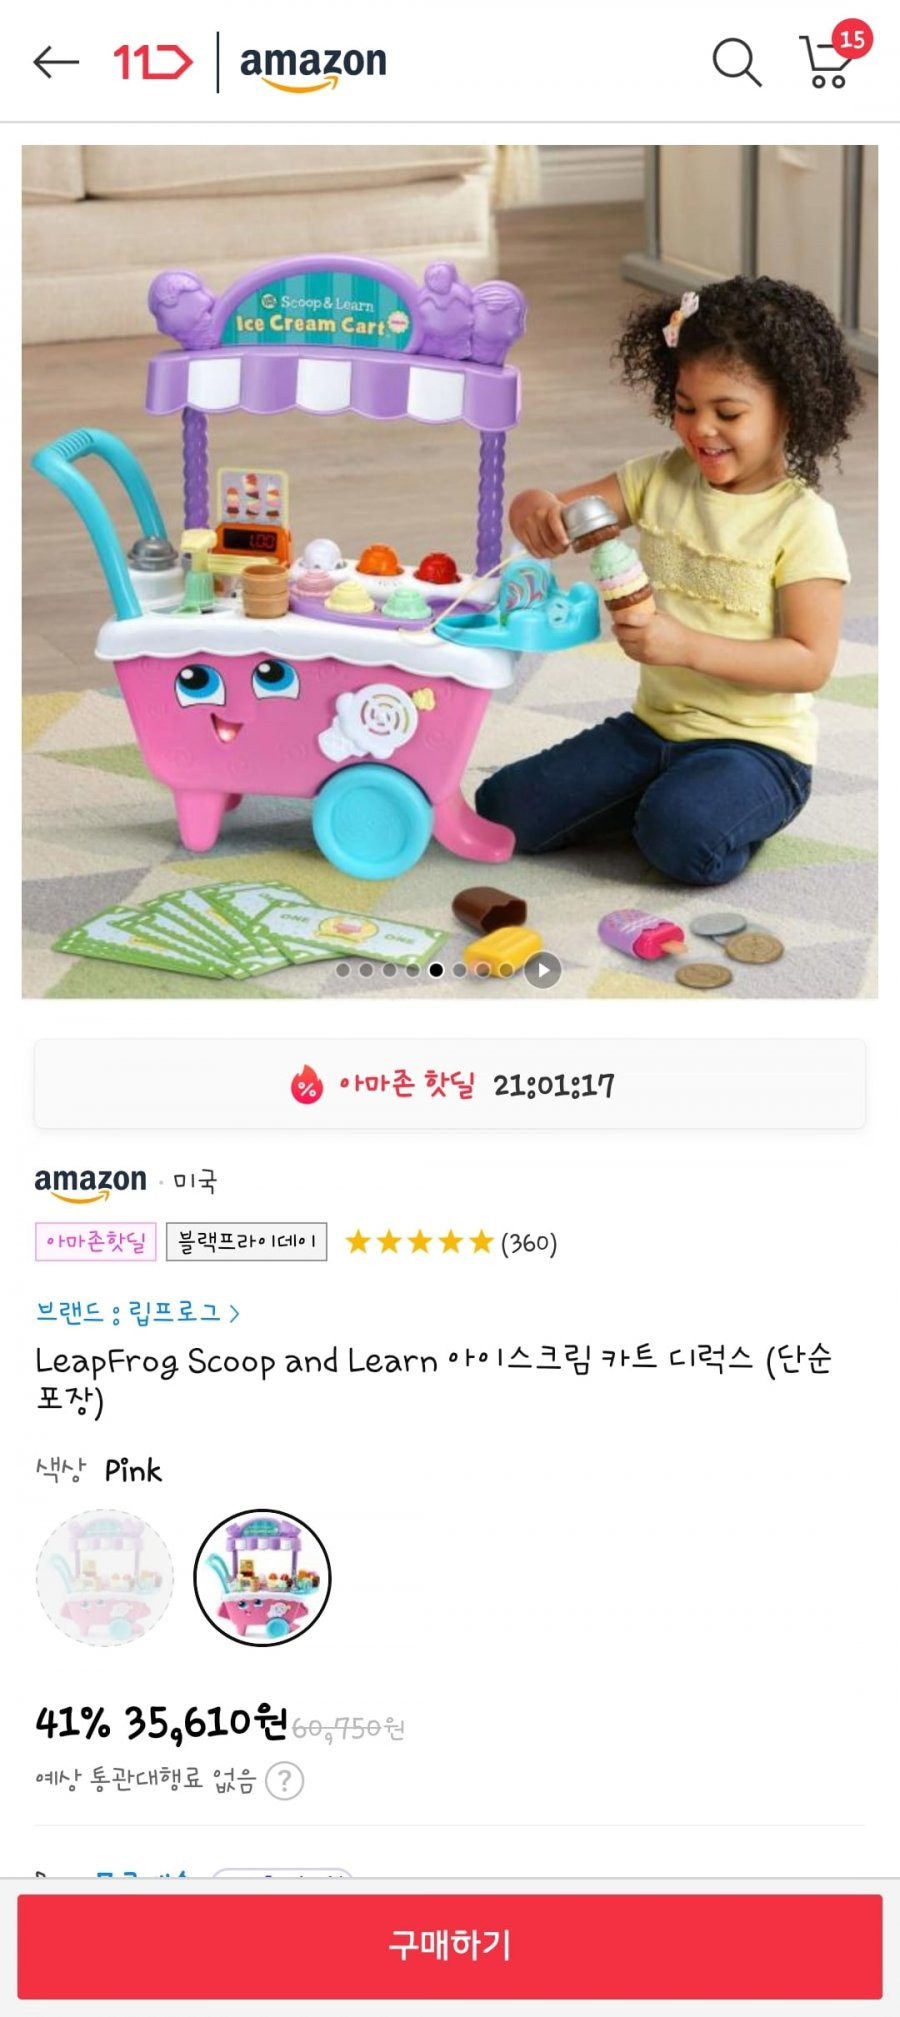This screenshot has height=2017, width=900.
Task: Tap 아마존핫딜 tag badge
Action: pos(96,1242)
